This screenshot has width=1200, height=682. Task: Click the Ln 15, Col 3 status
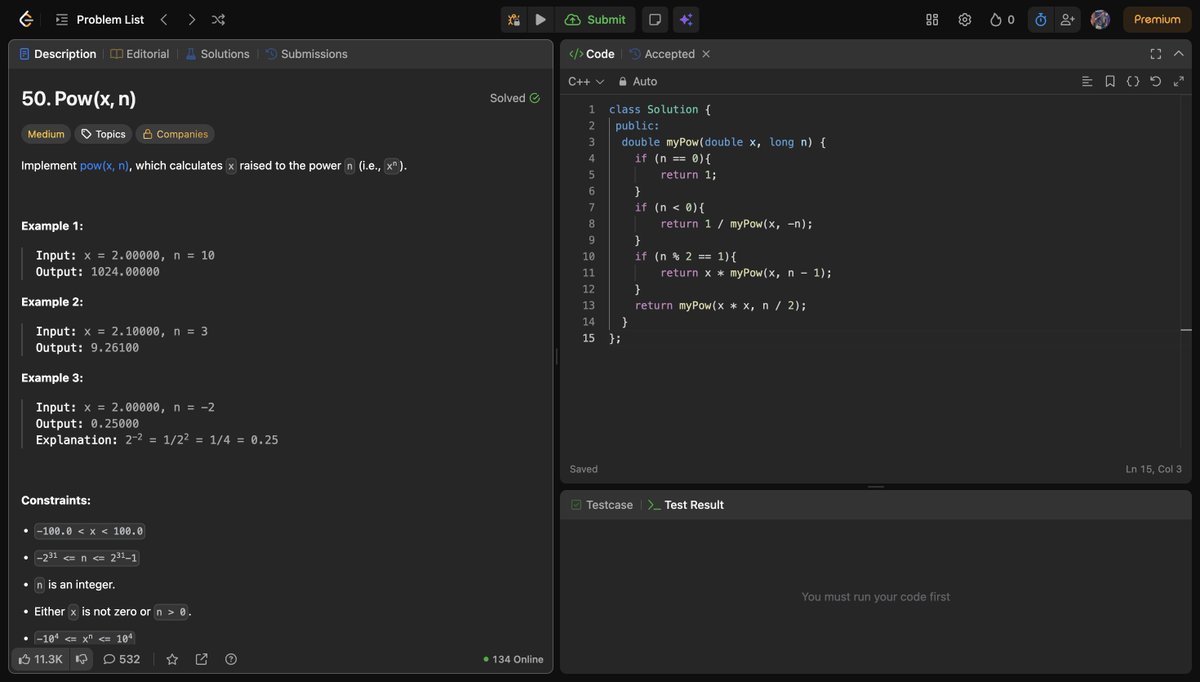pos(1153,469)
